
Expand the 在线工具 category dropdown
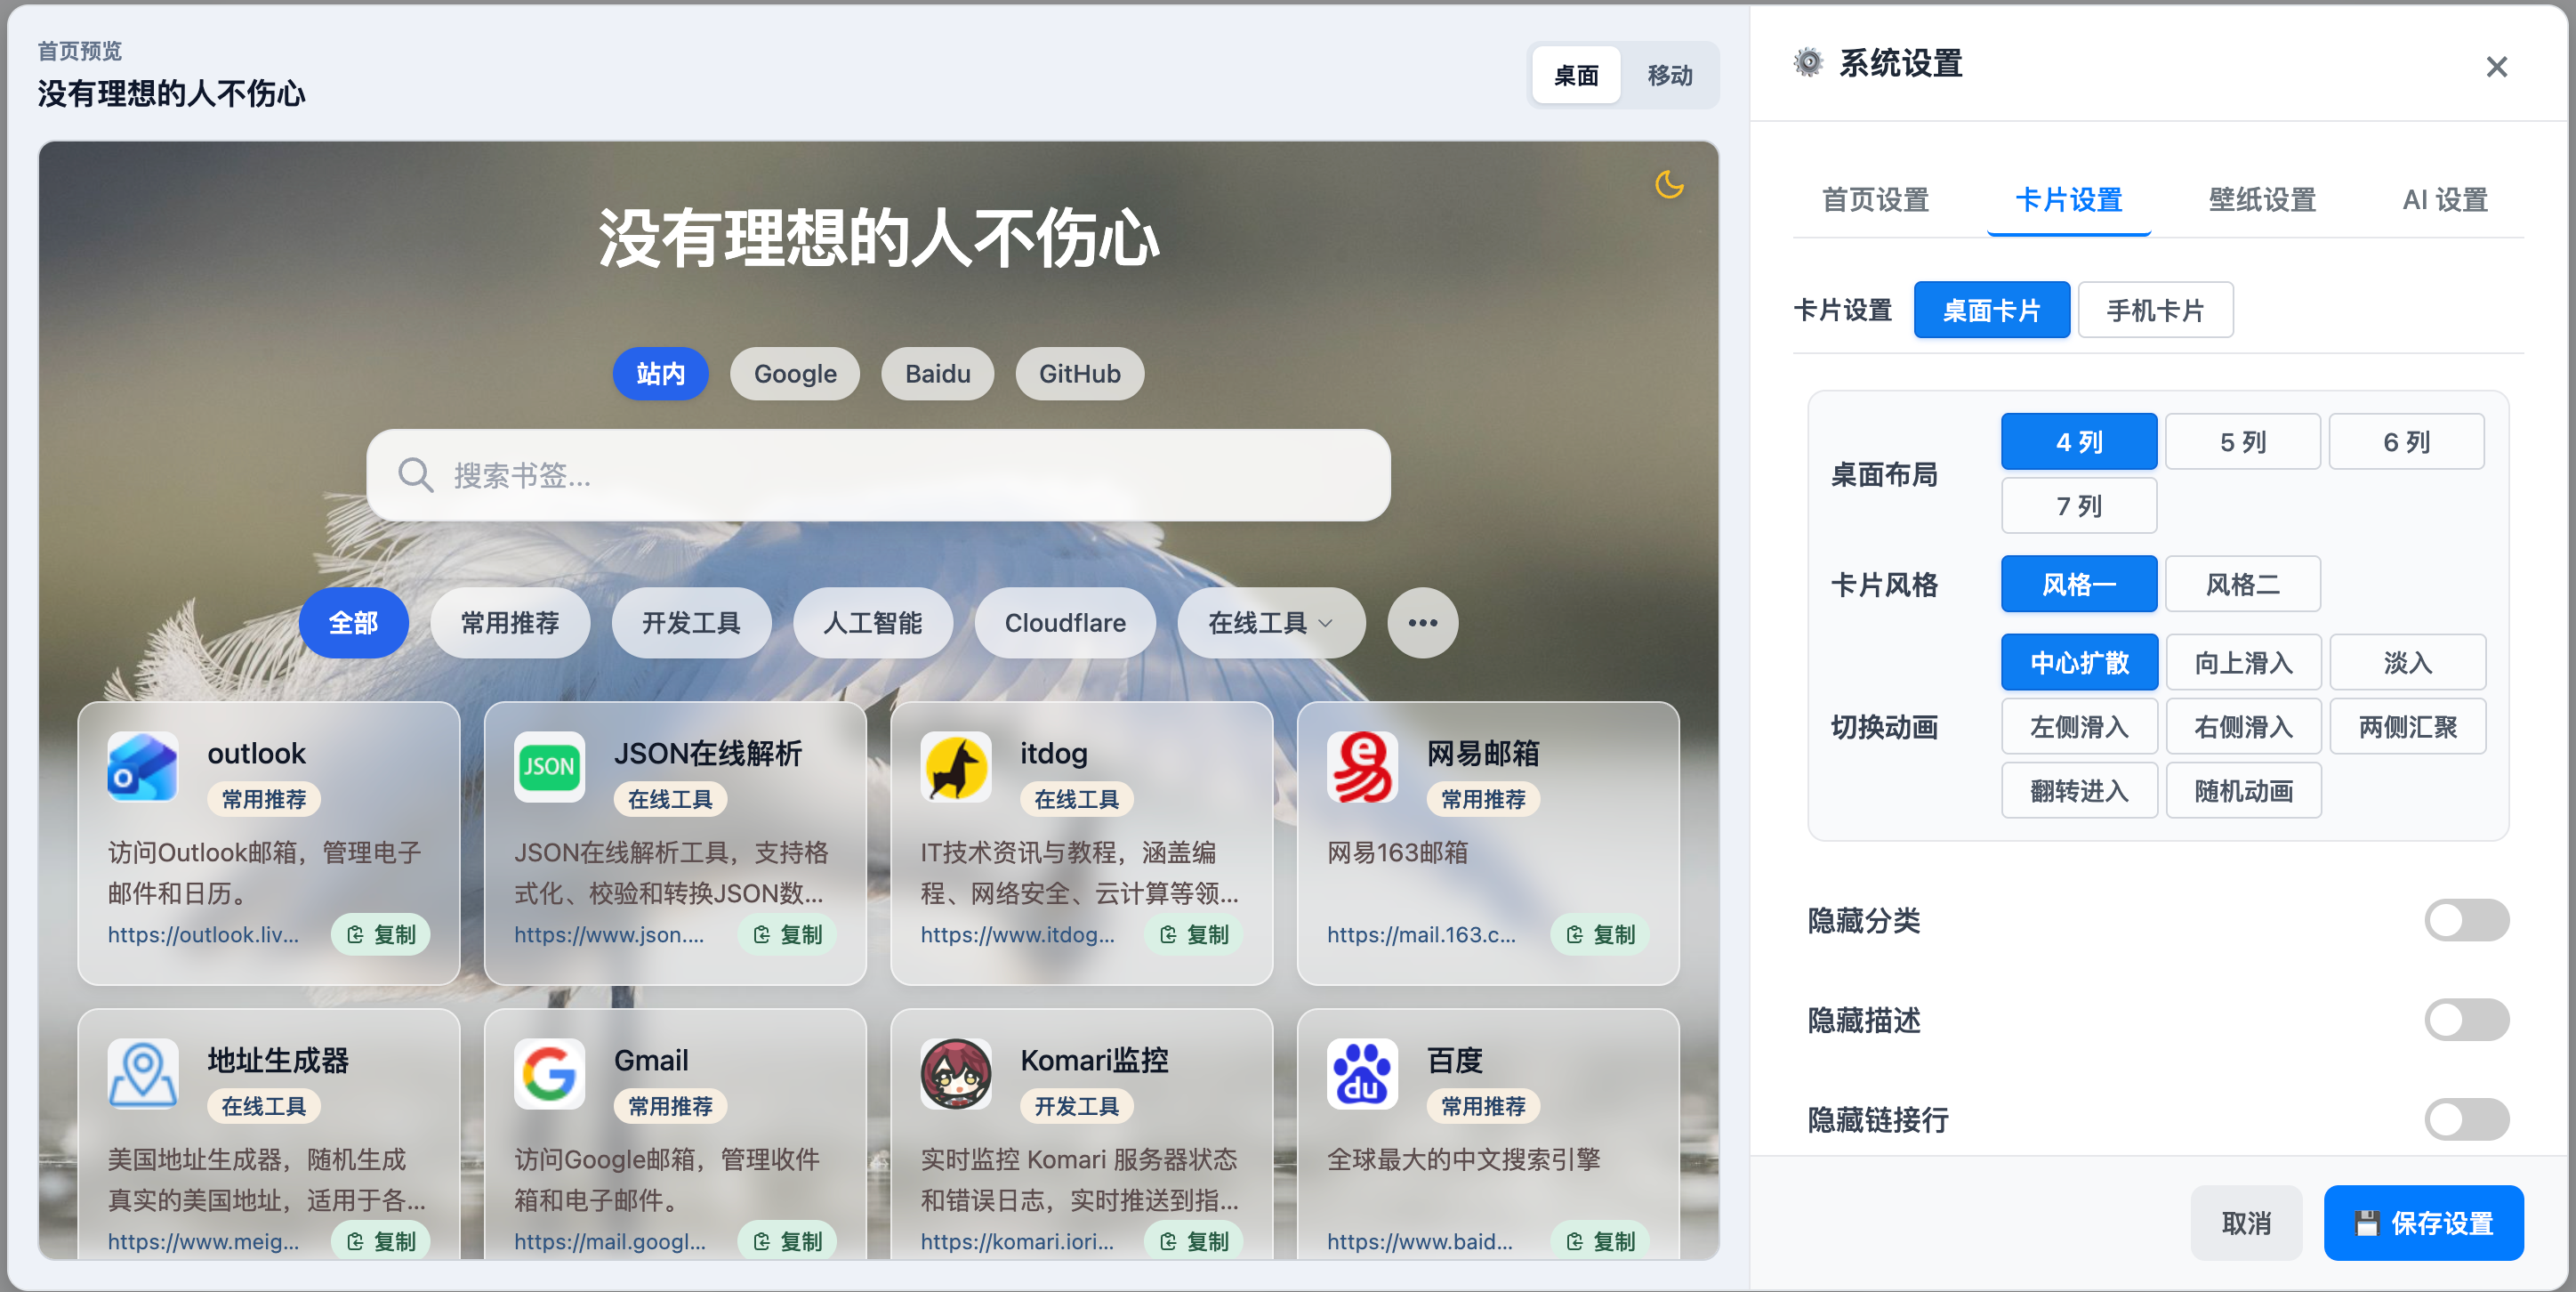click(1271, 623)
